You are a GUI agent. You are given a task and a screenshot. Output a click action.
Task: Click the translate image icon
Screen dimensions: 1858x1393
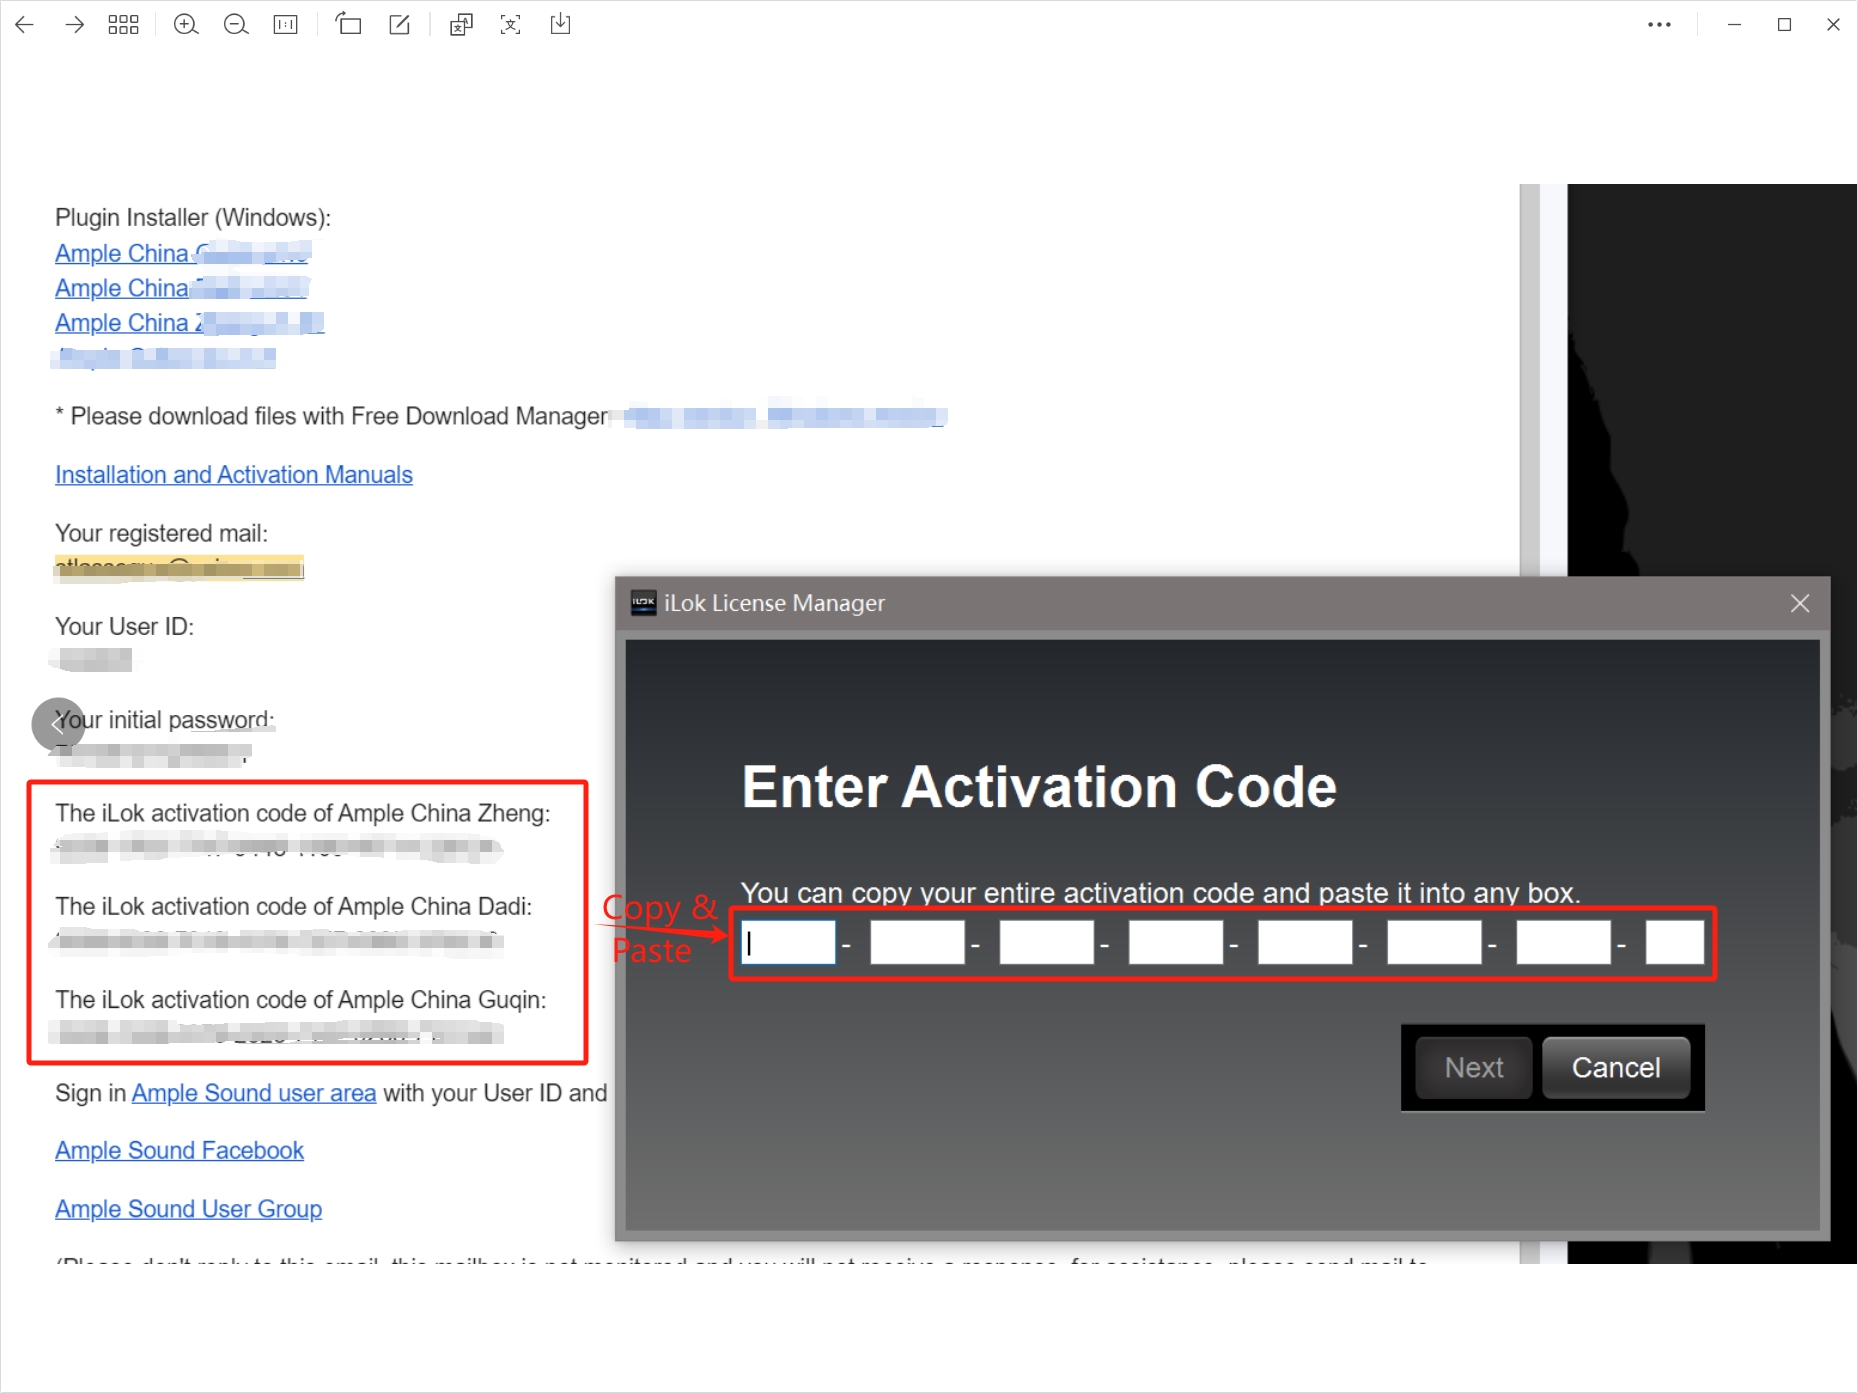[x=461, y=25]
